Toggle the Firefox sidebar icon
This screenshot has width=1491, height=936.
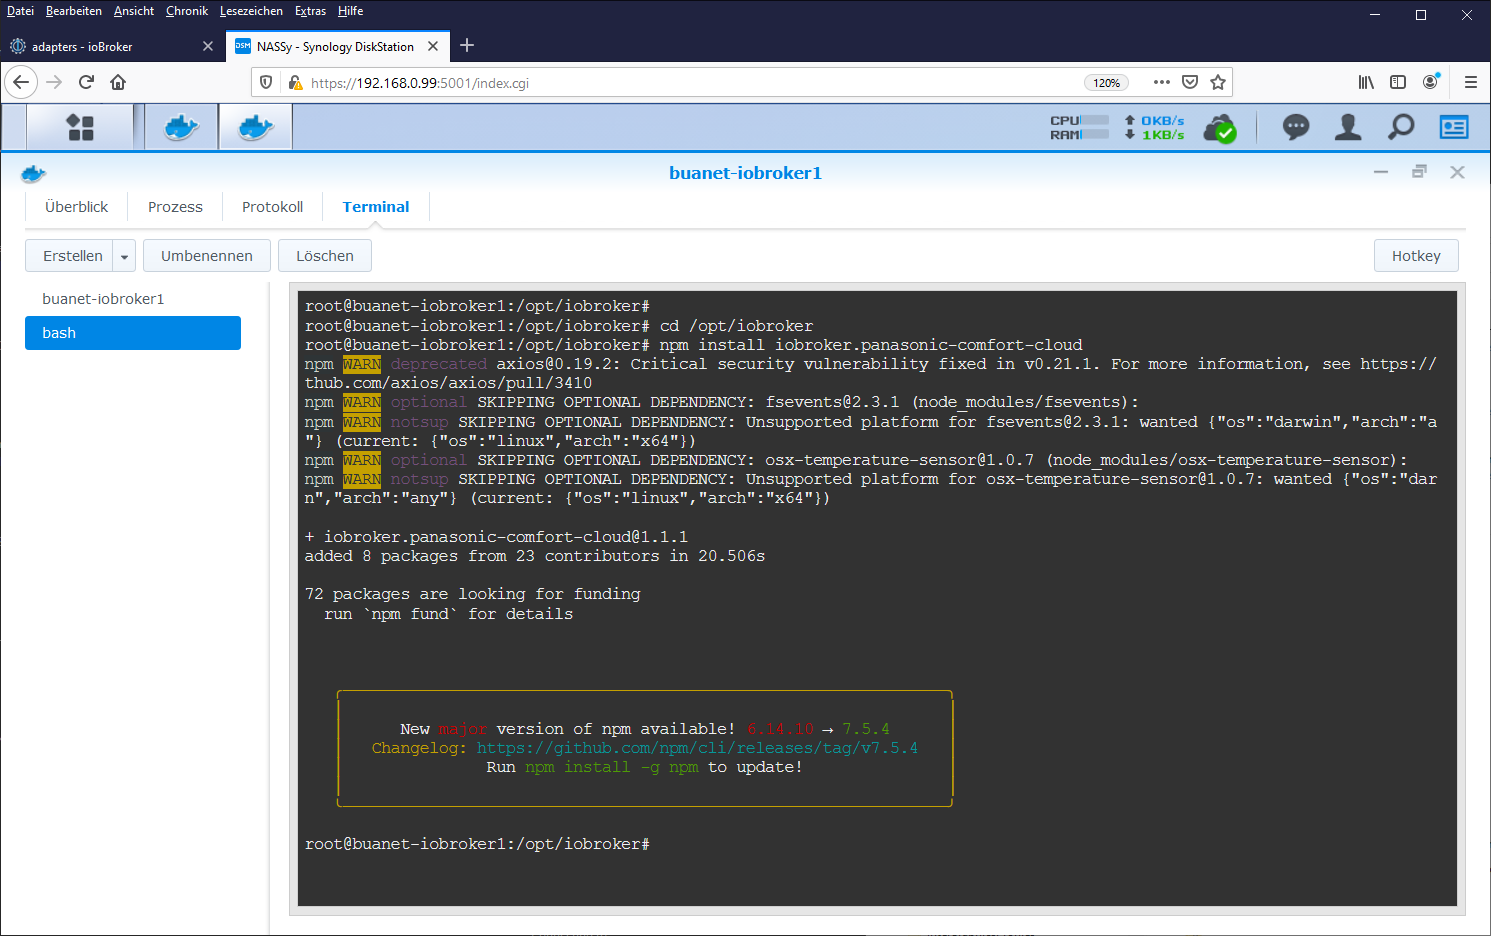click(1398, 82)
